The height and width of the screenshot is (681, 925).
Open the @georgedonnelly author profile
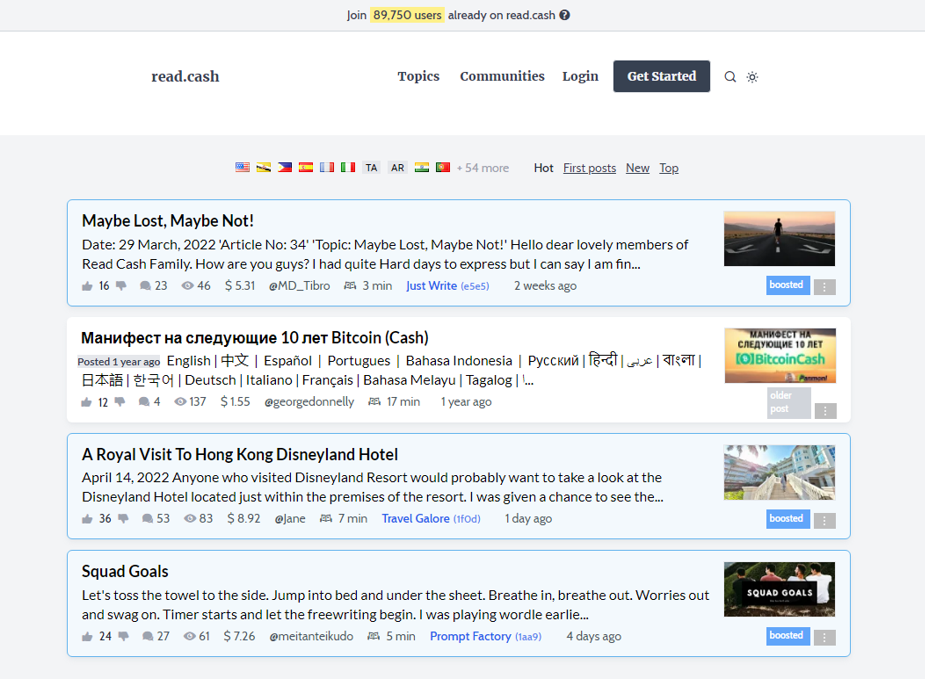pyautogui.click(x=309, y=402)
